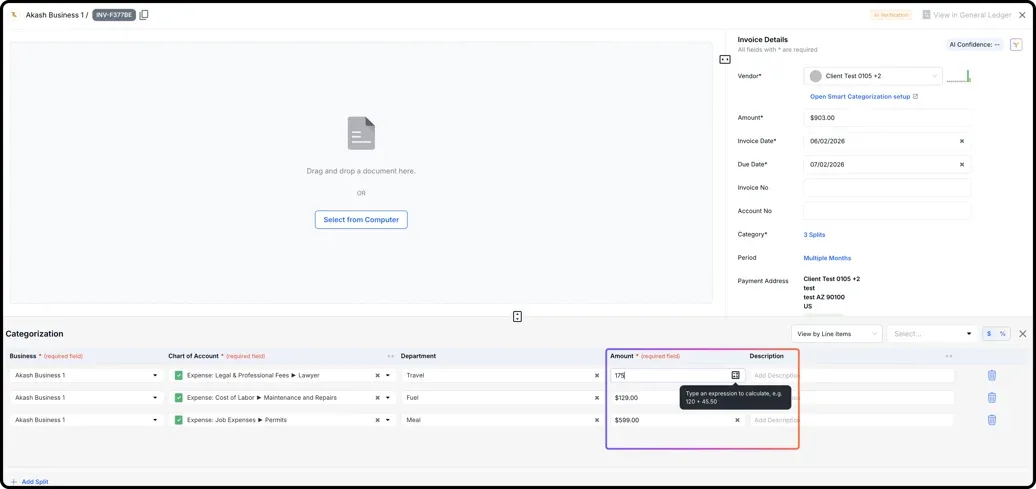Expand chart of account dropdown for Lawyer row

(388, 375)
